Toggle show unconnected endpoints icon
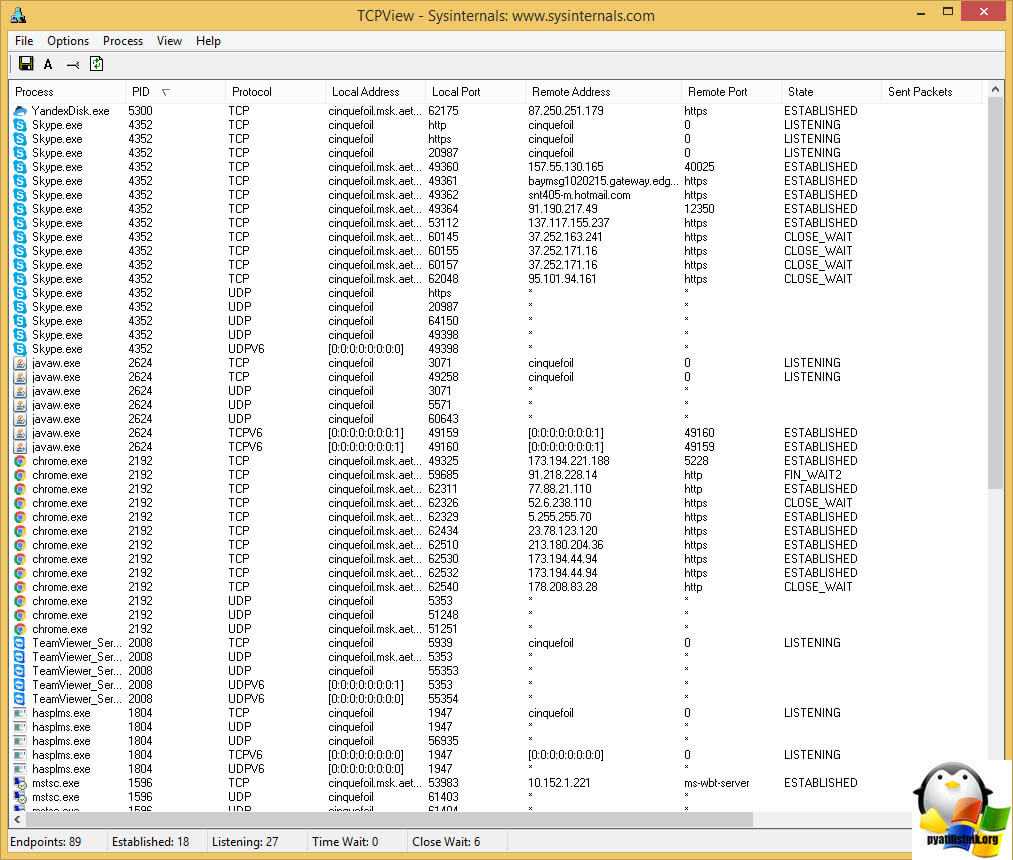This screenshot has width=1013, height=860. [x=72, y=65]
